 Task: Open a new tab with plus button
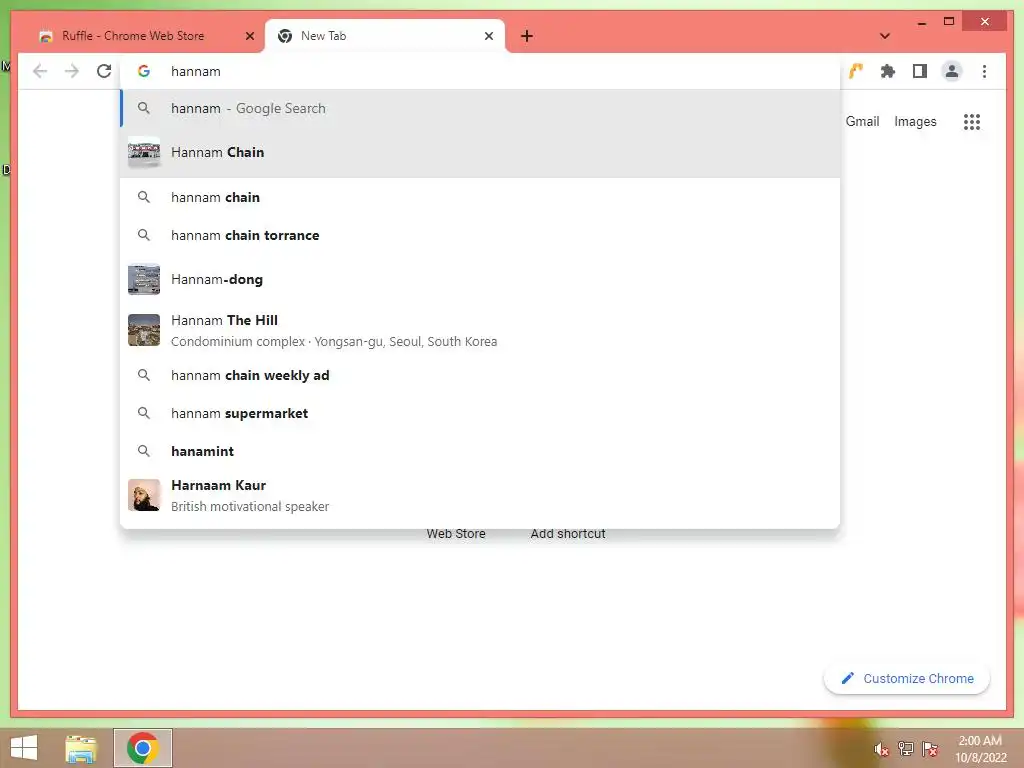pos(527,36)
